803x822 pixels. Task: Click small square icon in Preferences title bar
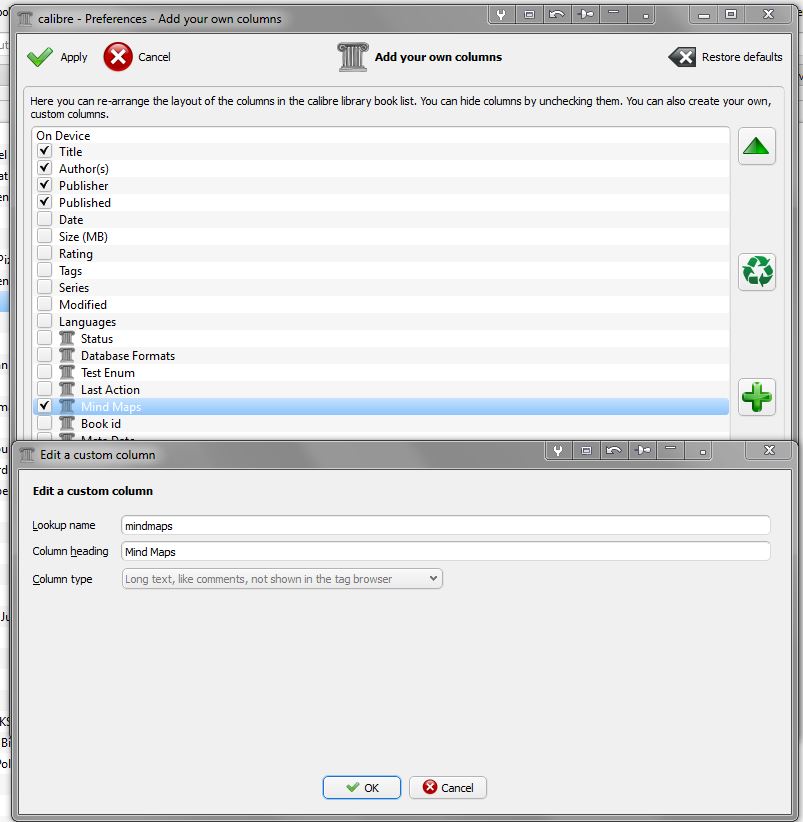point(529,15)
